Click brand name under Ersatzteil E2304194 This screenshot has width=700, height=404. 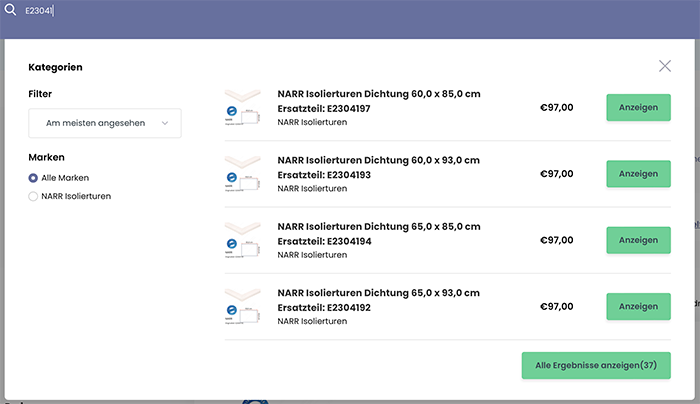point(312,255)
